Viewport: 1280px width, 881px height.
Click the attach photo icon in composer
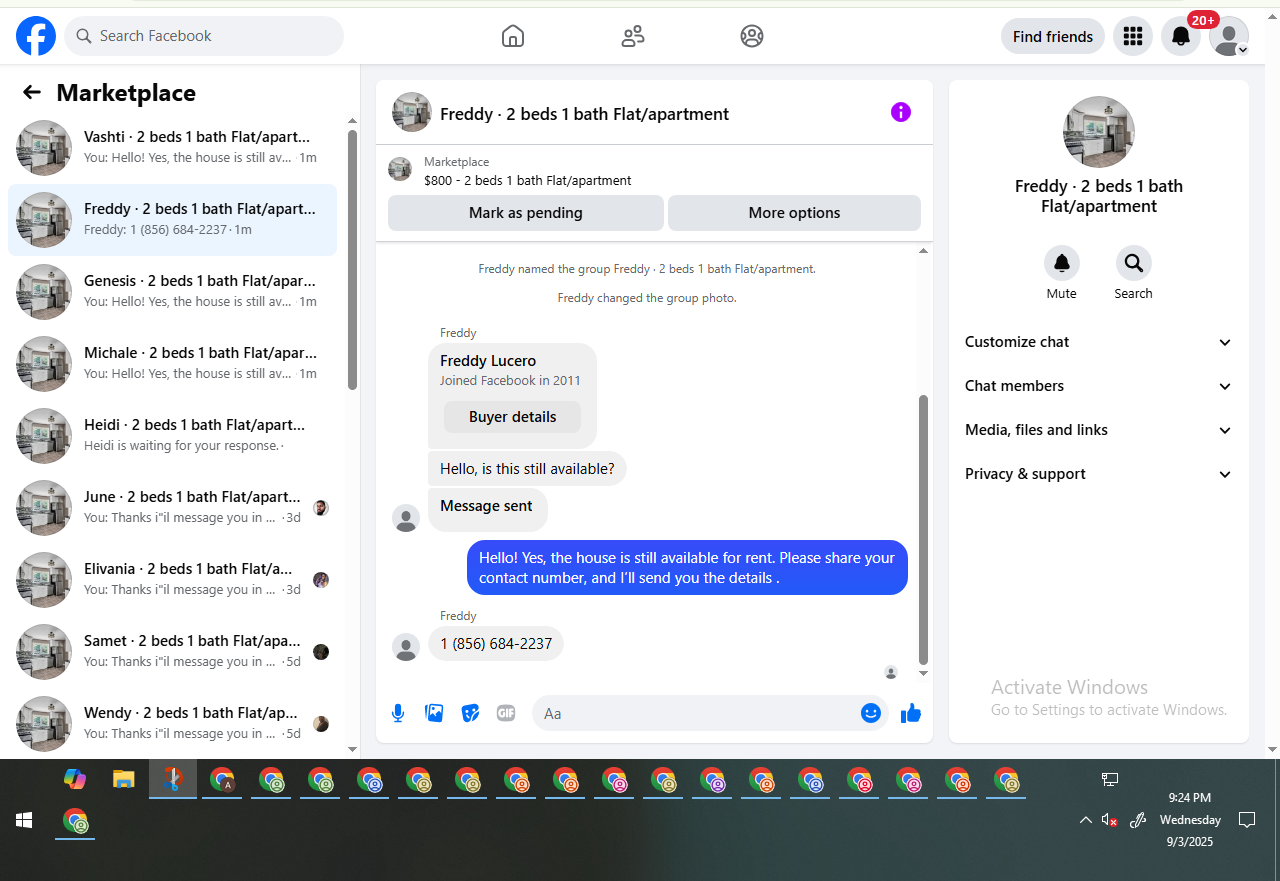[x=434, y=713]
